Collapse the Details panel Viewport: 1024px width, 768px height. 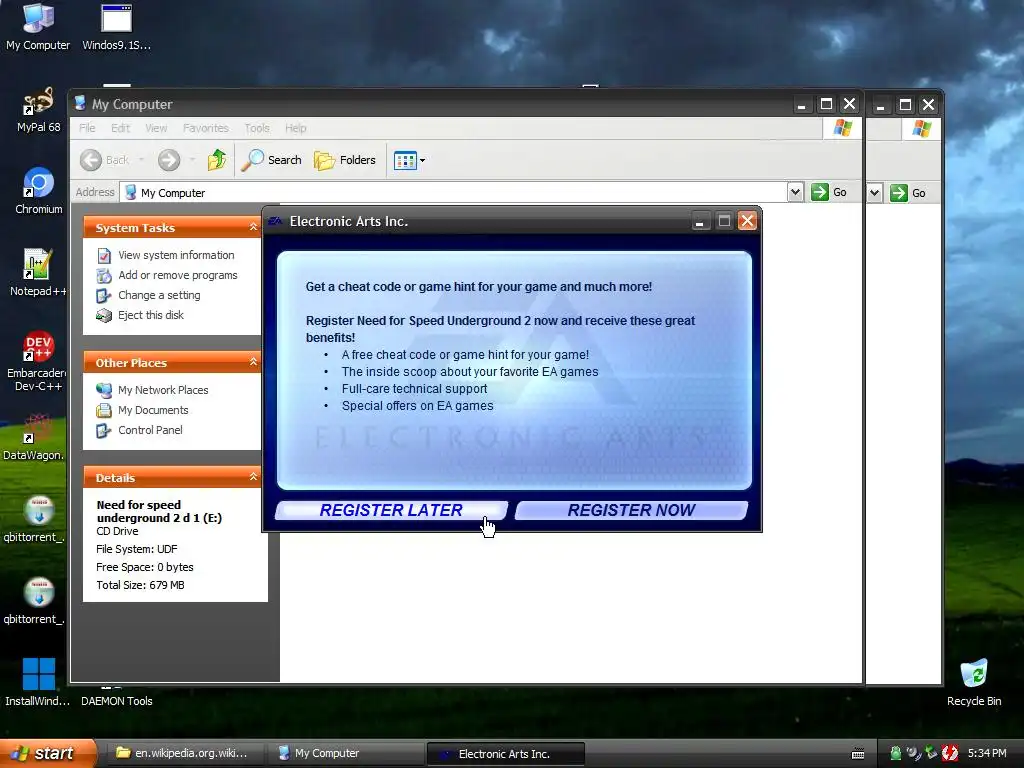click(253, 477)
